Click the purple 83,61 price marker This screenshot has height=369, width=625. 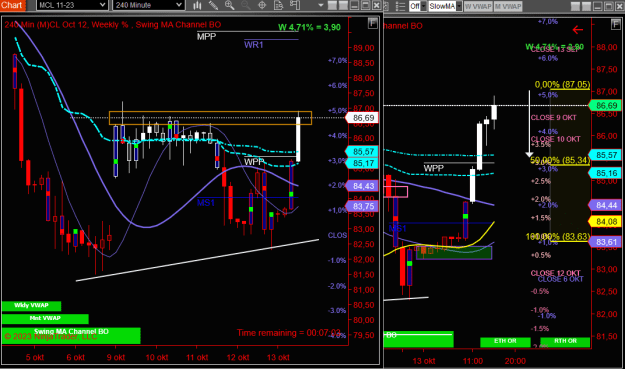605,242
